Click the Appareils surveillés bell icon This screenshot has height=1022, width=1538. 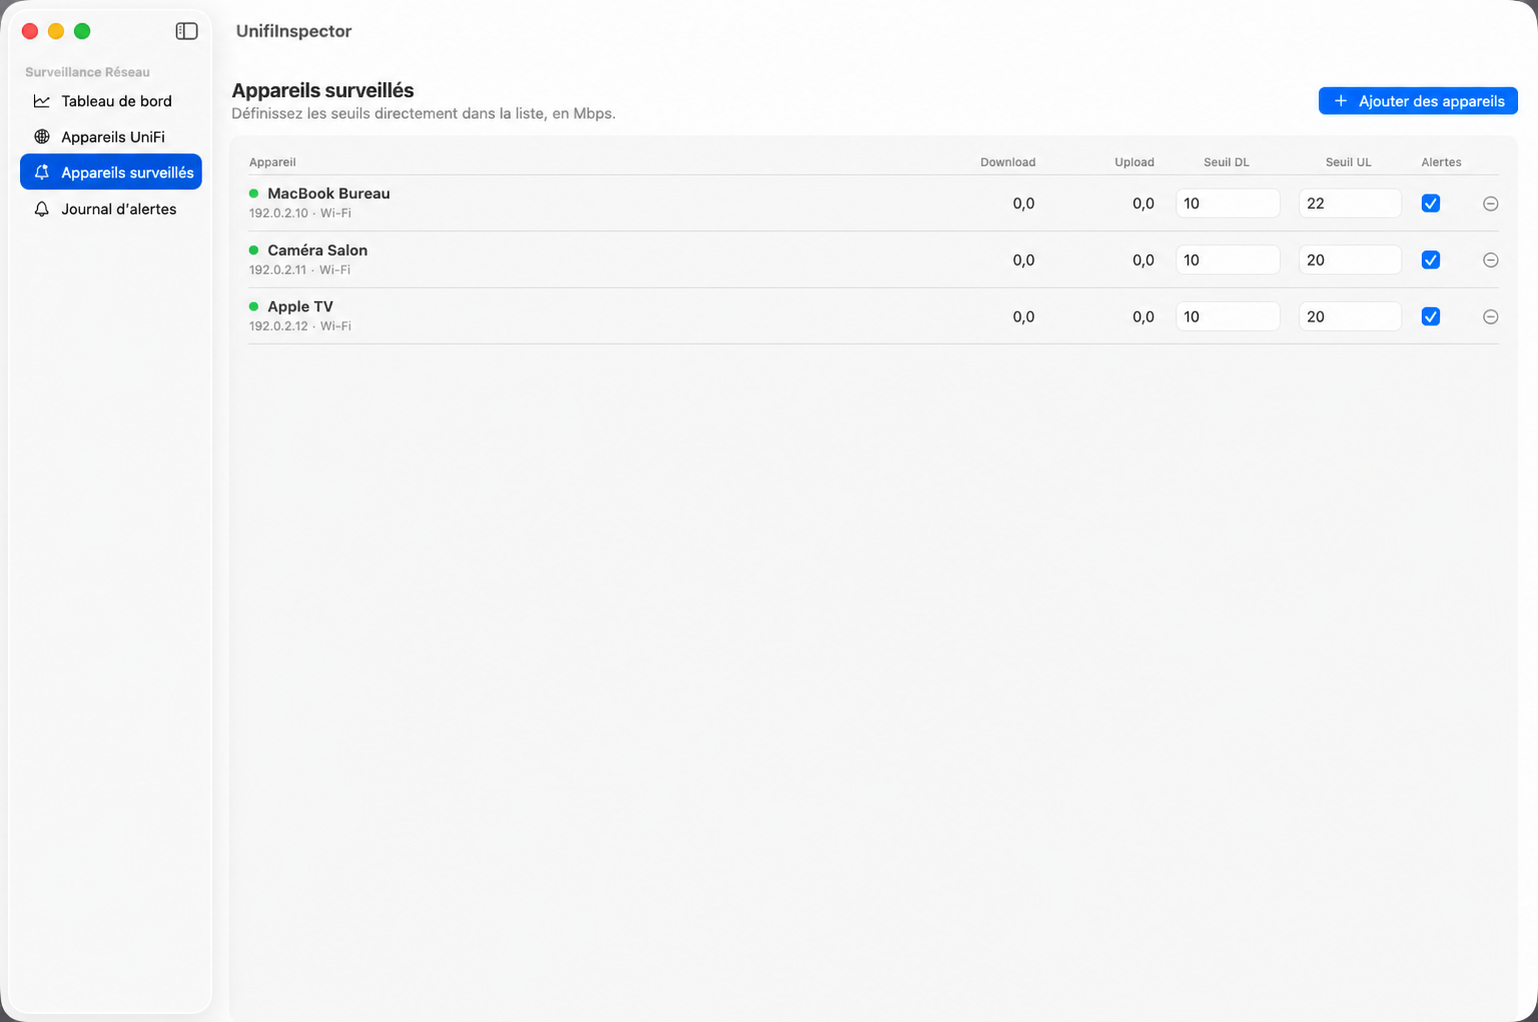pyautogui.click(x=42, y=173)
